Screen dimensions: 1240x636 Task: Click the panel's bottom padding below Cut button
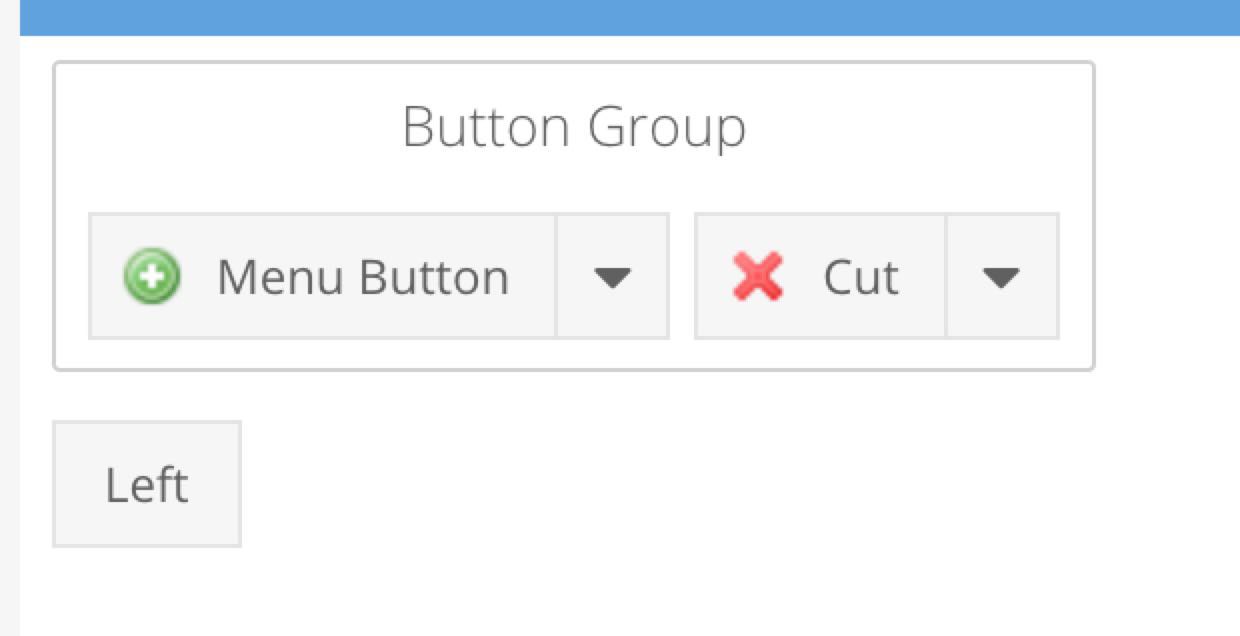[876, 354]
